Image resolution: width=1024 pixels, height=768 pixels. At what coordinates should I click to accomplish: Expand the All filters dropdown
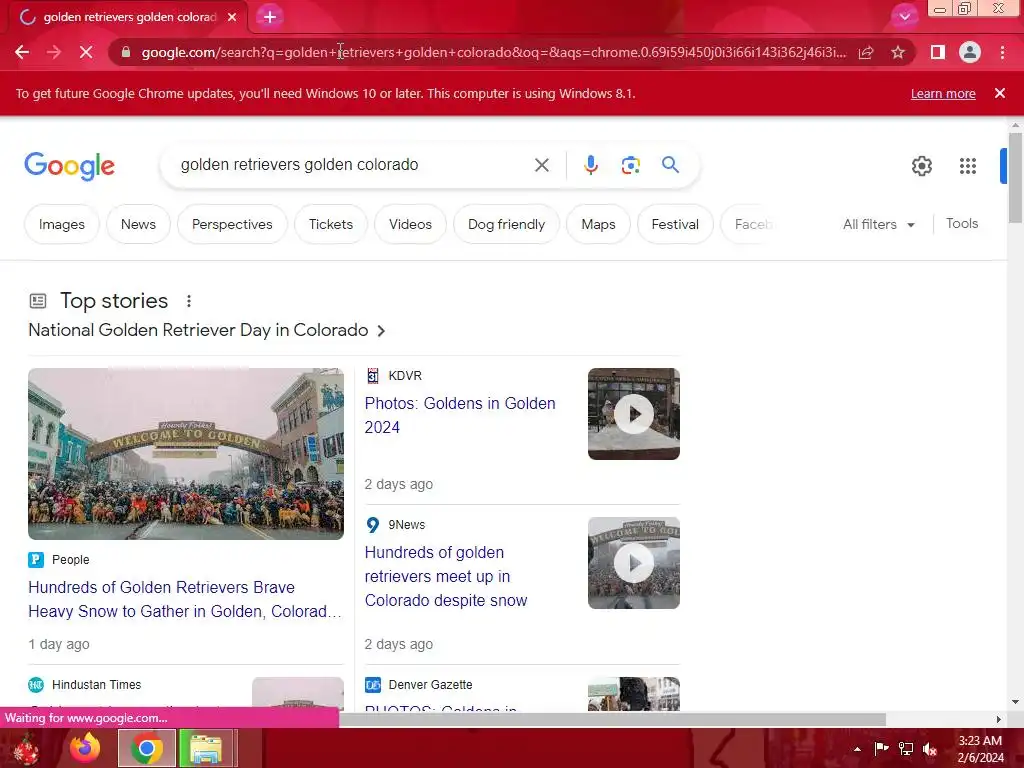878,224
